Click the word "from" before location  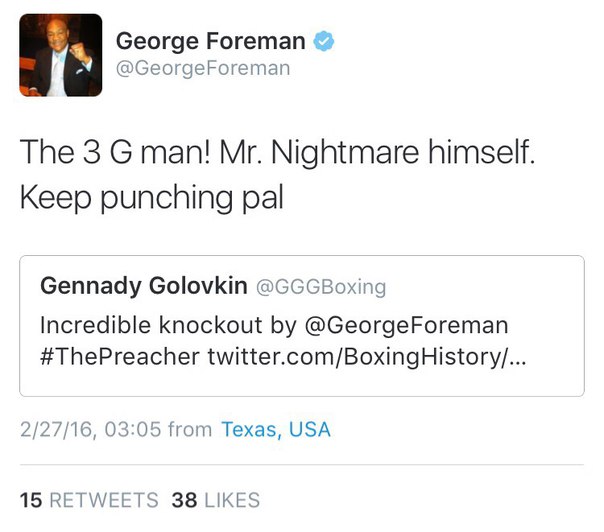point(189,429)
